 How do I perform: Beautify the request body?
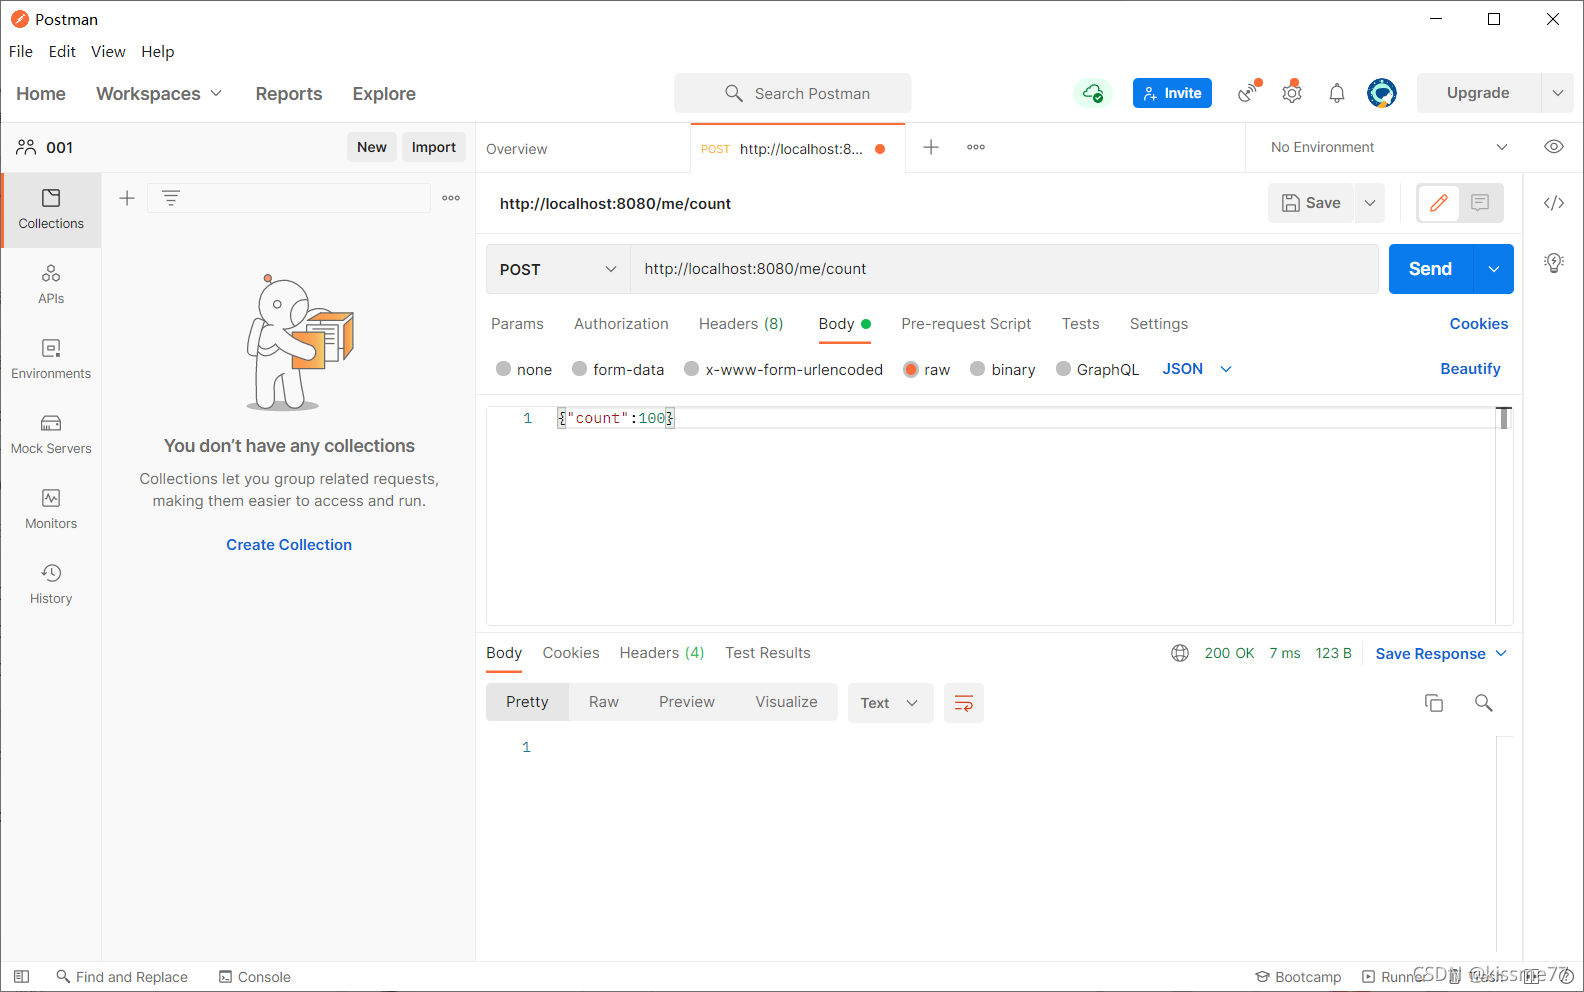(1470, 369)
